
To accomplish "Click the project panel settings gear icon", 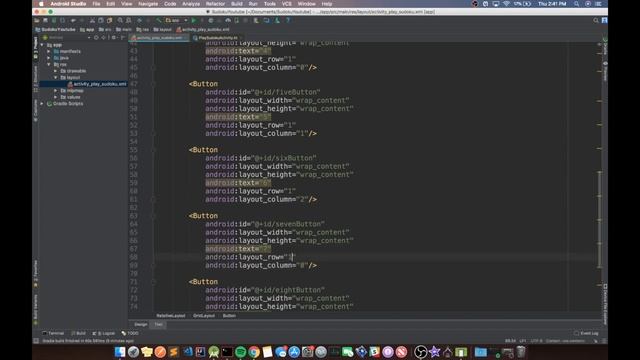I will 114,38.
